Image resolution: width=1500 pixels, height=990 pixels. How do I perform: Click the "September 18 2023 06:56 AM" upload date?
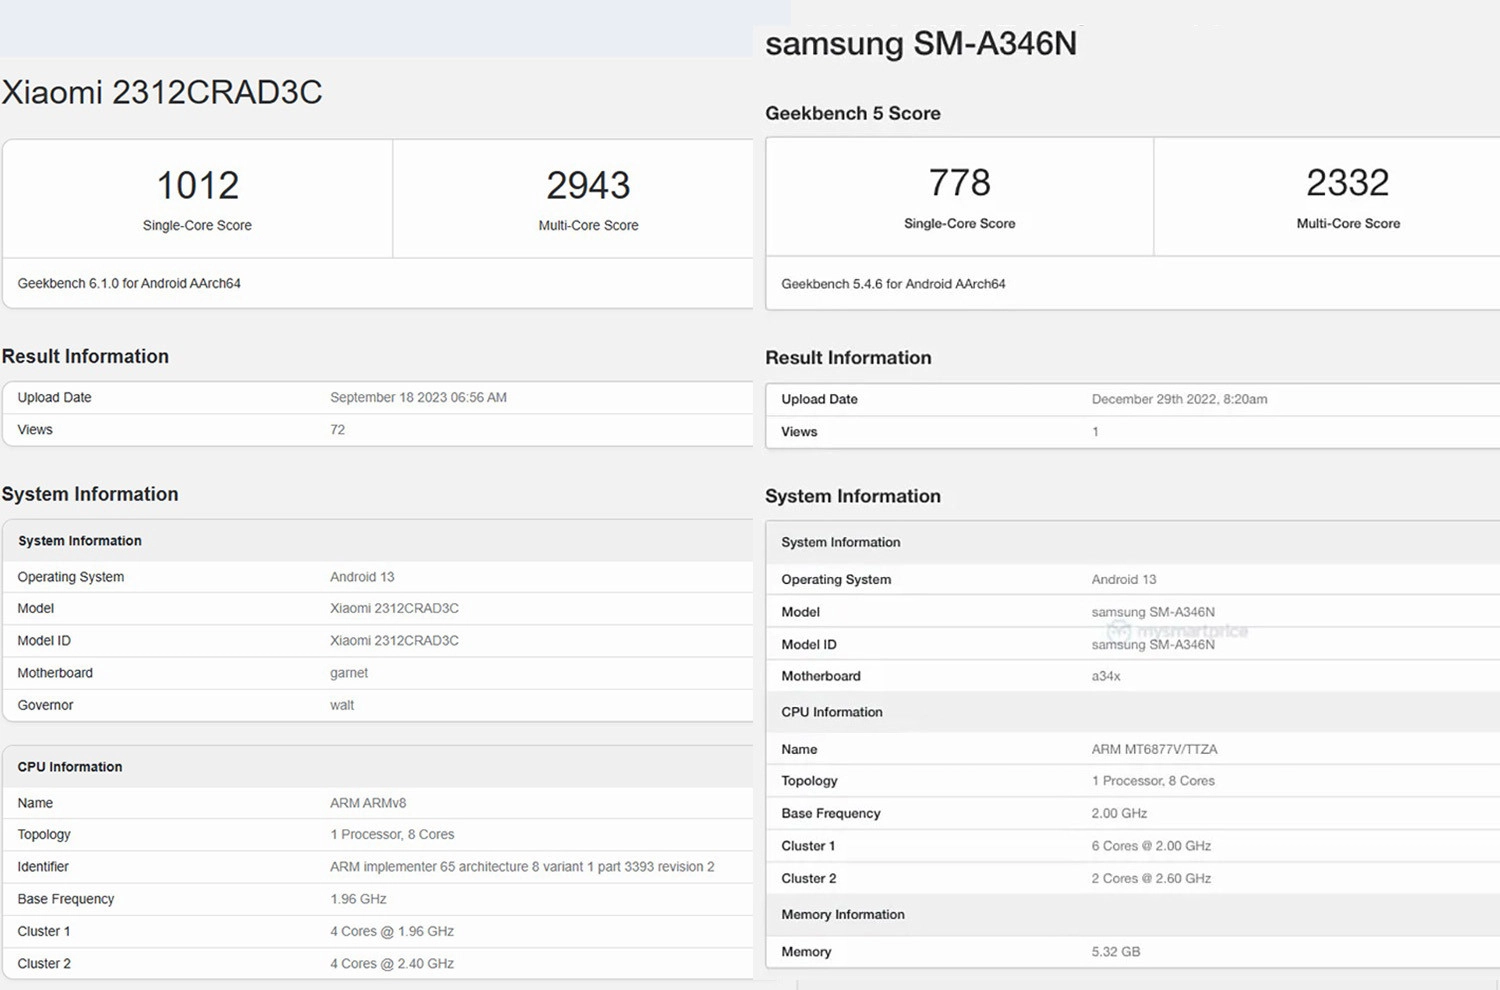coord(418,397)
